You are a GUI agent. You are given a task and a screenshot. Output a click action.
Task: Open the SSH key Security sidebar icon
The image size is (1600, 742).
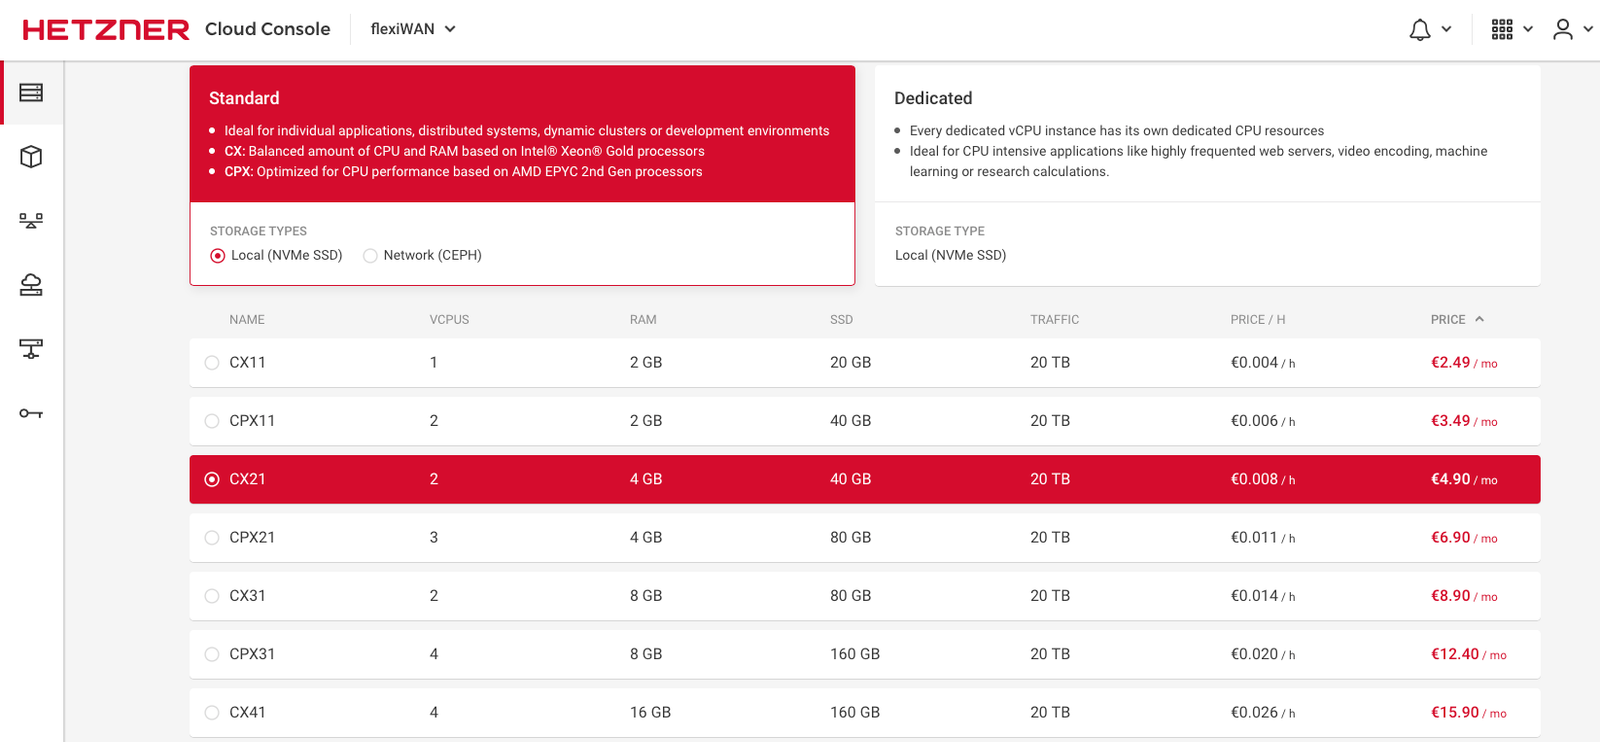point(31,413)
